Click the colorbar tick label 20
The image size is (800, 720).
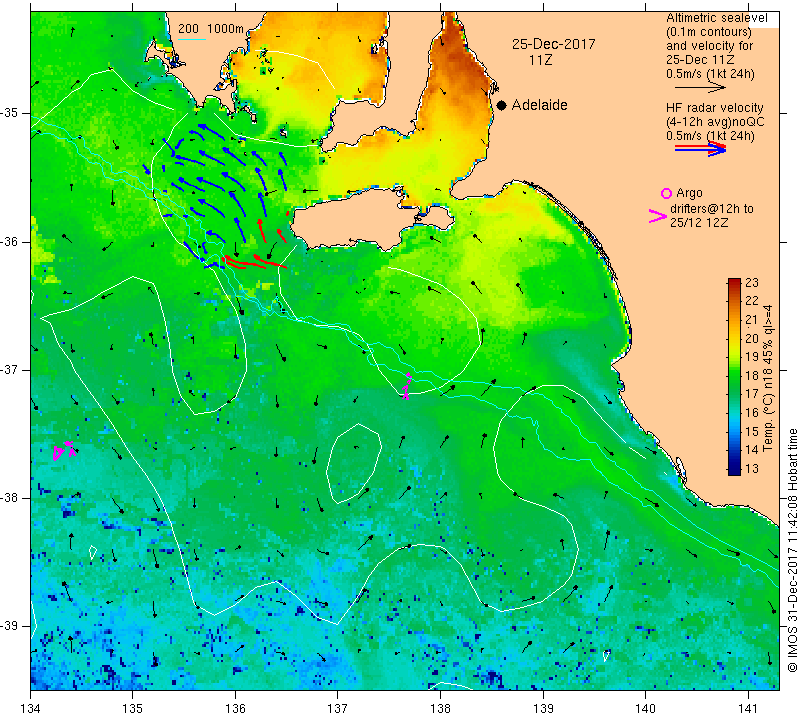[x=752, y=338]
